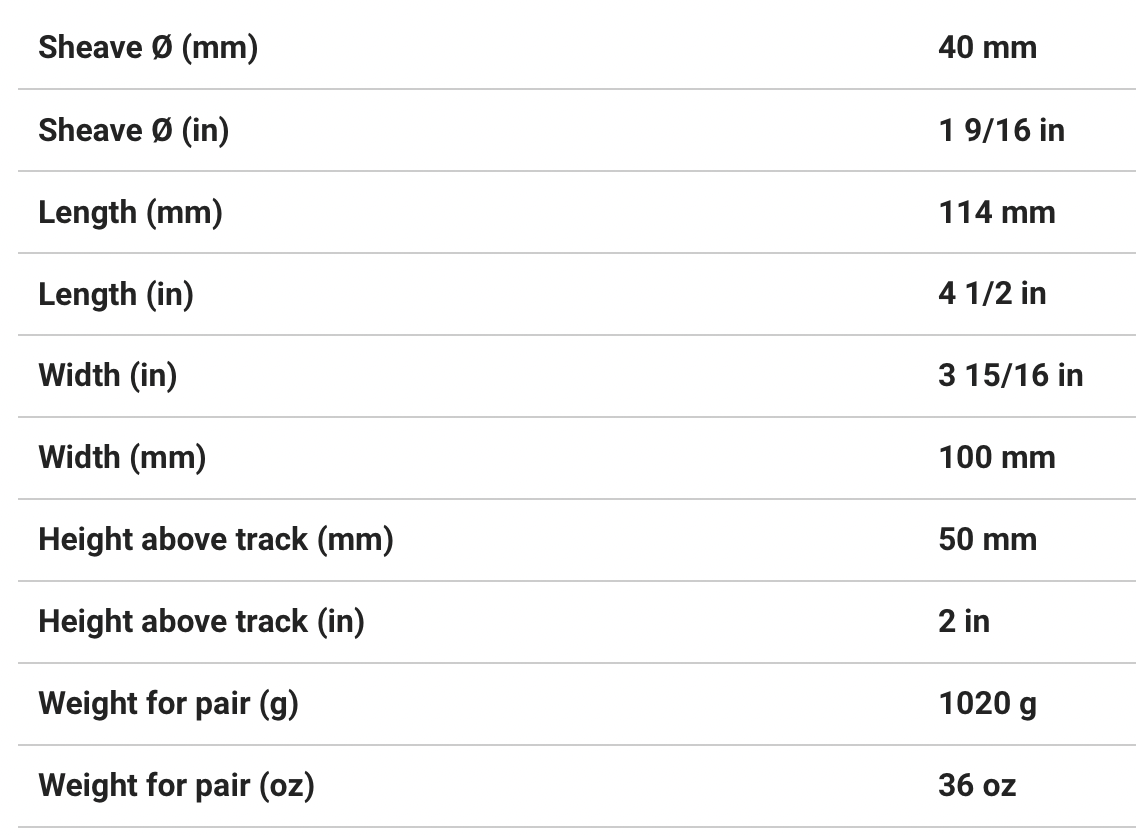Select the "1020 g" weight value
This screenshot has height=836, width=1136.
tap(987, 704)
